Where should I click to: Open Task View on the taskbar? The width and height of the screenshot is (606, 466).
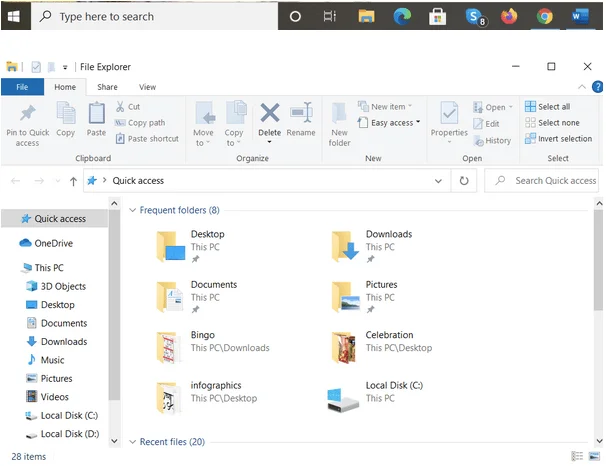pyautogui.click(x=330, y=16)
